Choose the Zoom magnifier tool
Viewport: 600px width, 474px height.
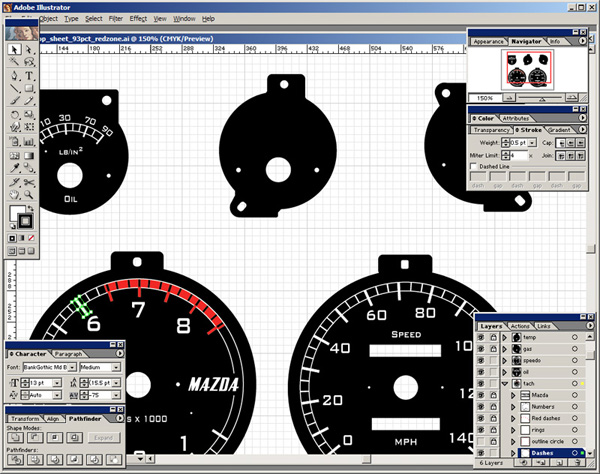click(x=30, y=192)
